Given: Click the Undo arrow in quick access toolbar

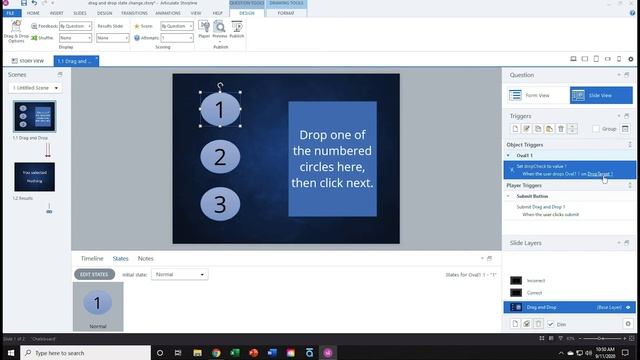Looking at the screenshot, I should pyautogui.click(x=34, y=3).
